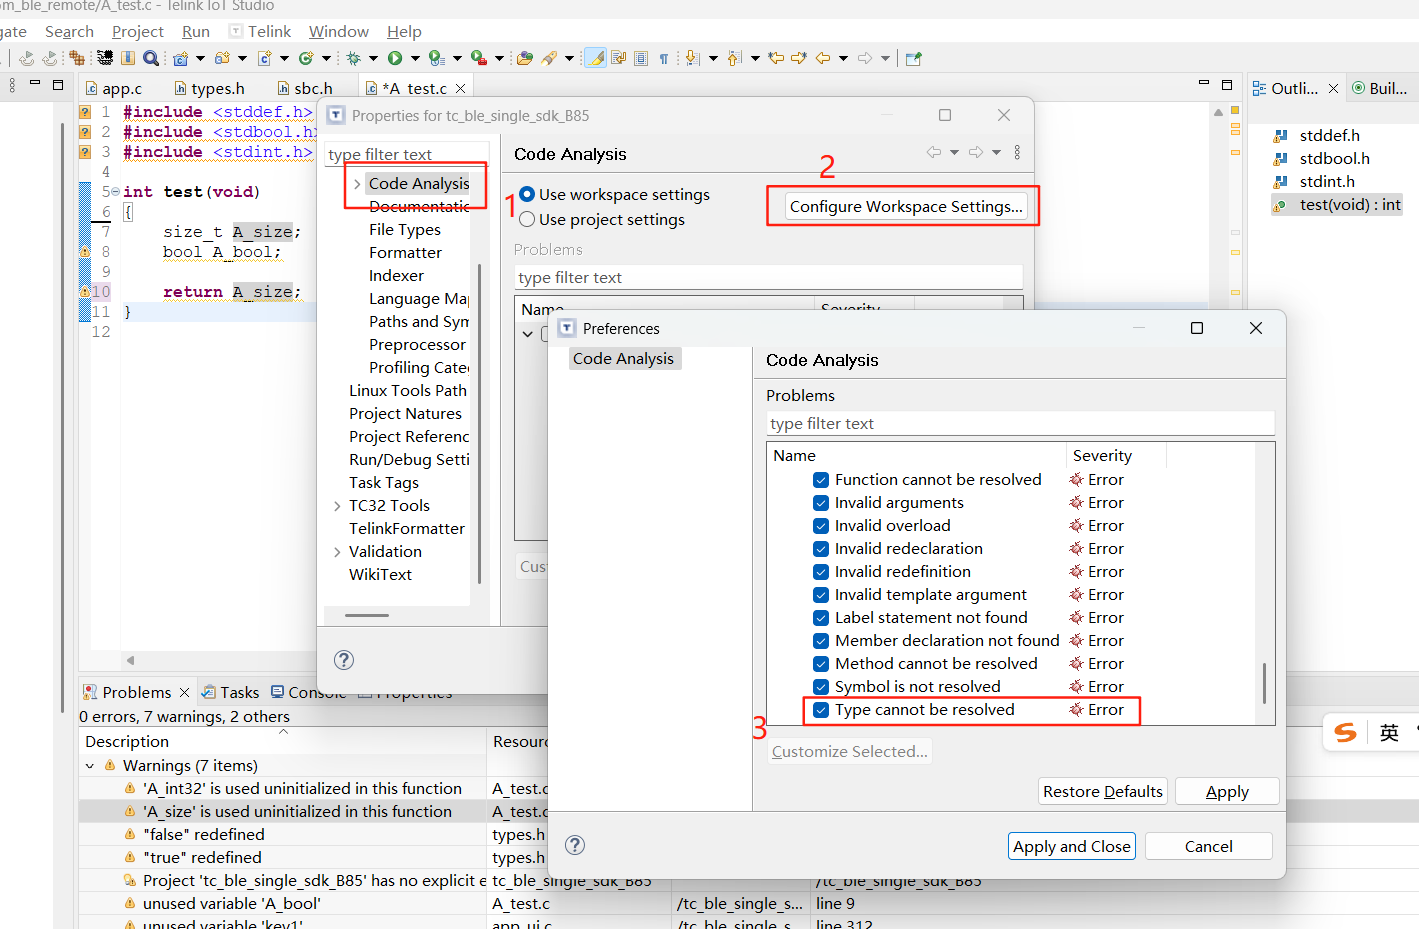
Task: Click the Properties tree filter text field
Action: (405, 154)
